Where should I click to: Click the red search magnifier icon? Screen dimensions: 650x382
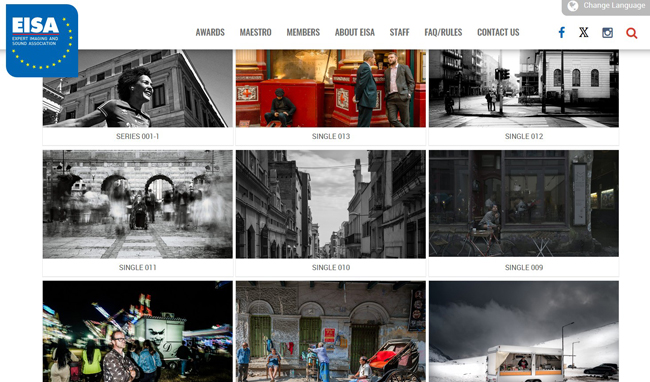coord(631,33)
